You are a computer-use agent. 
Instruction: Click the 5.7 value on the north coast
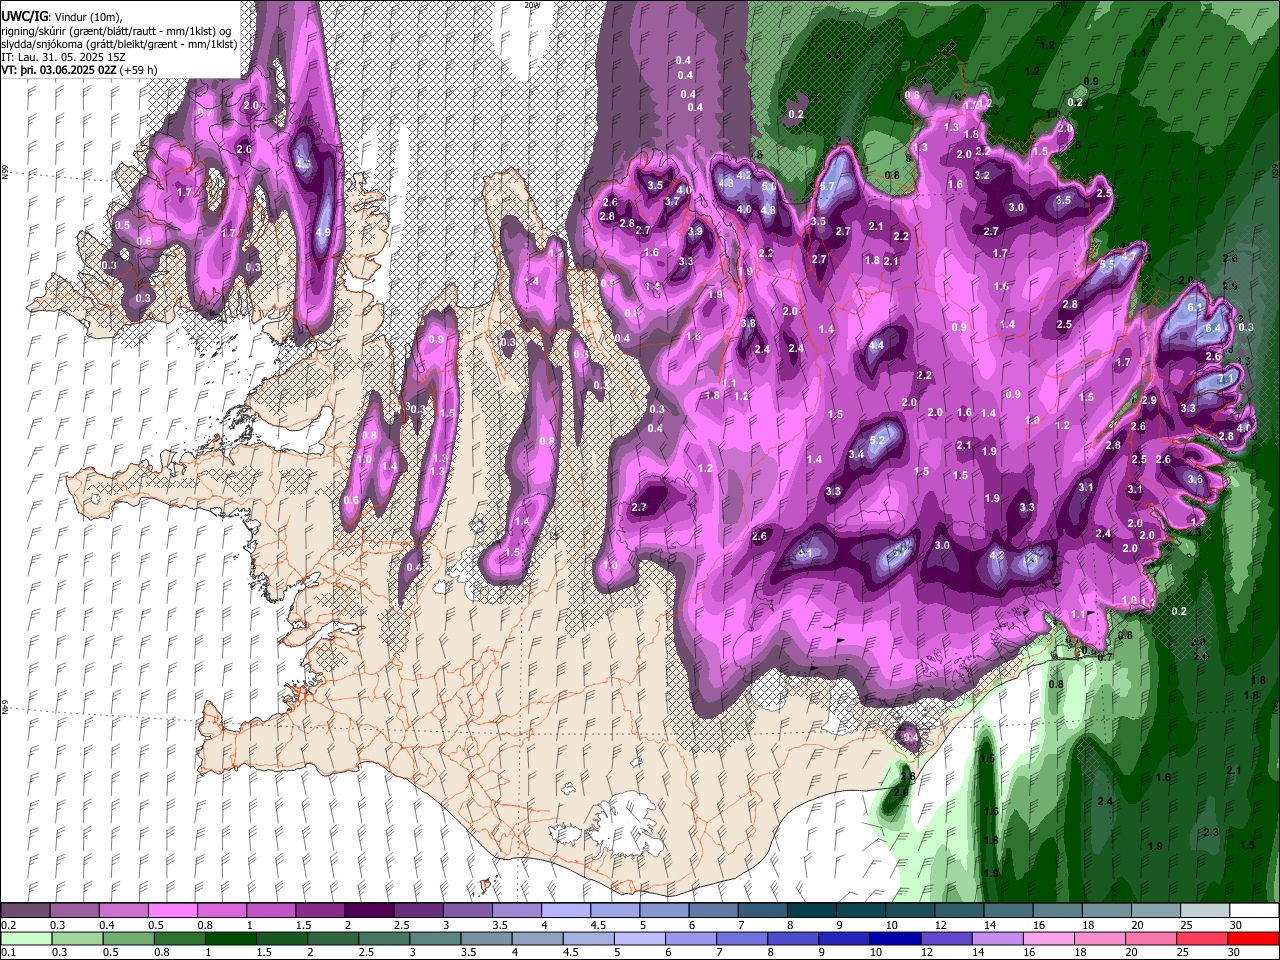coord(827,186)
